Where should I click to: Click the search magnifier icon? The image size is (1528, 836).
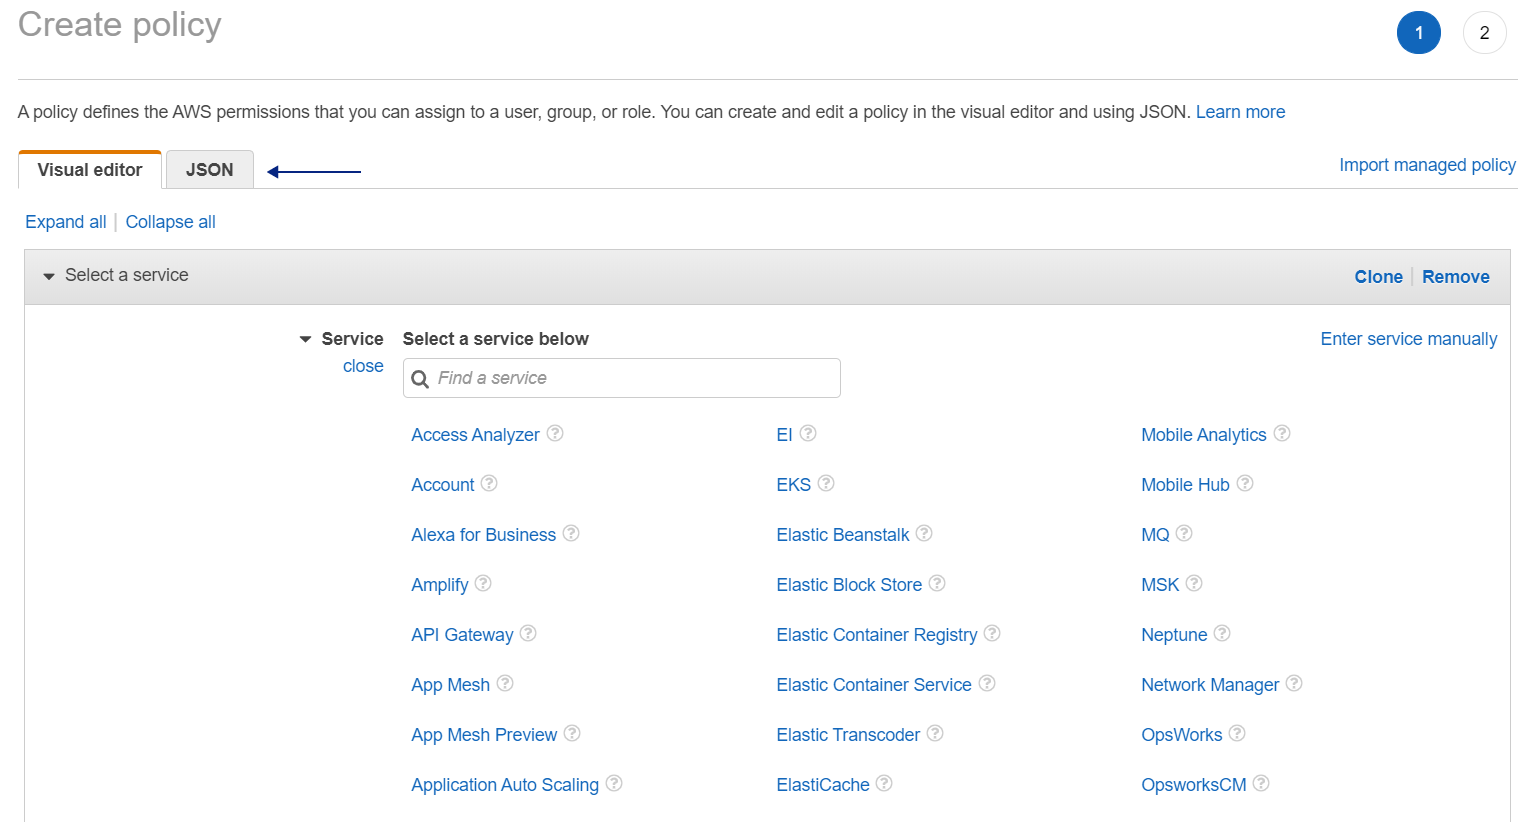421,379
